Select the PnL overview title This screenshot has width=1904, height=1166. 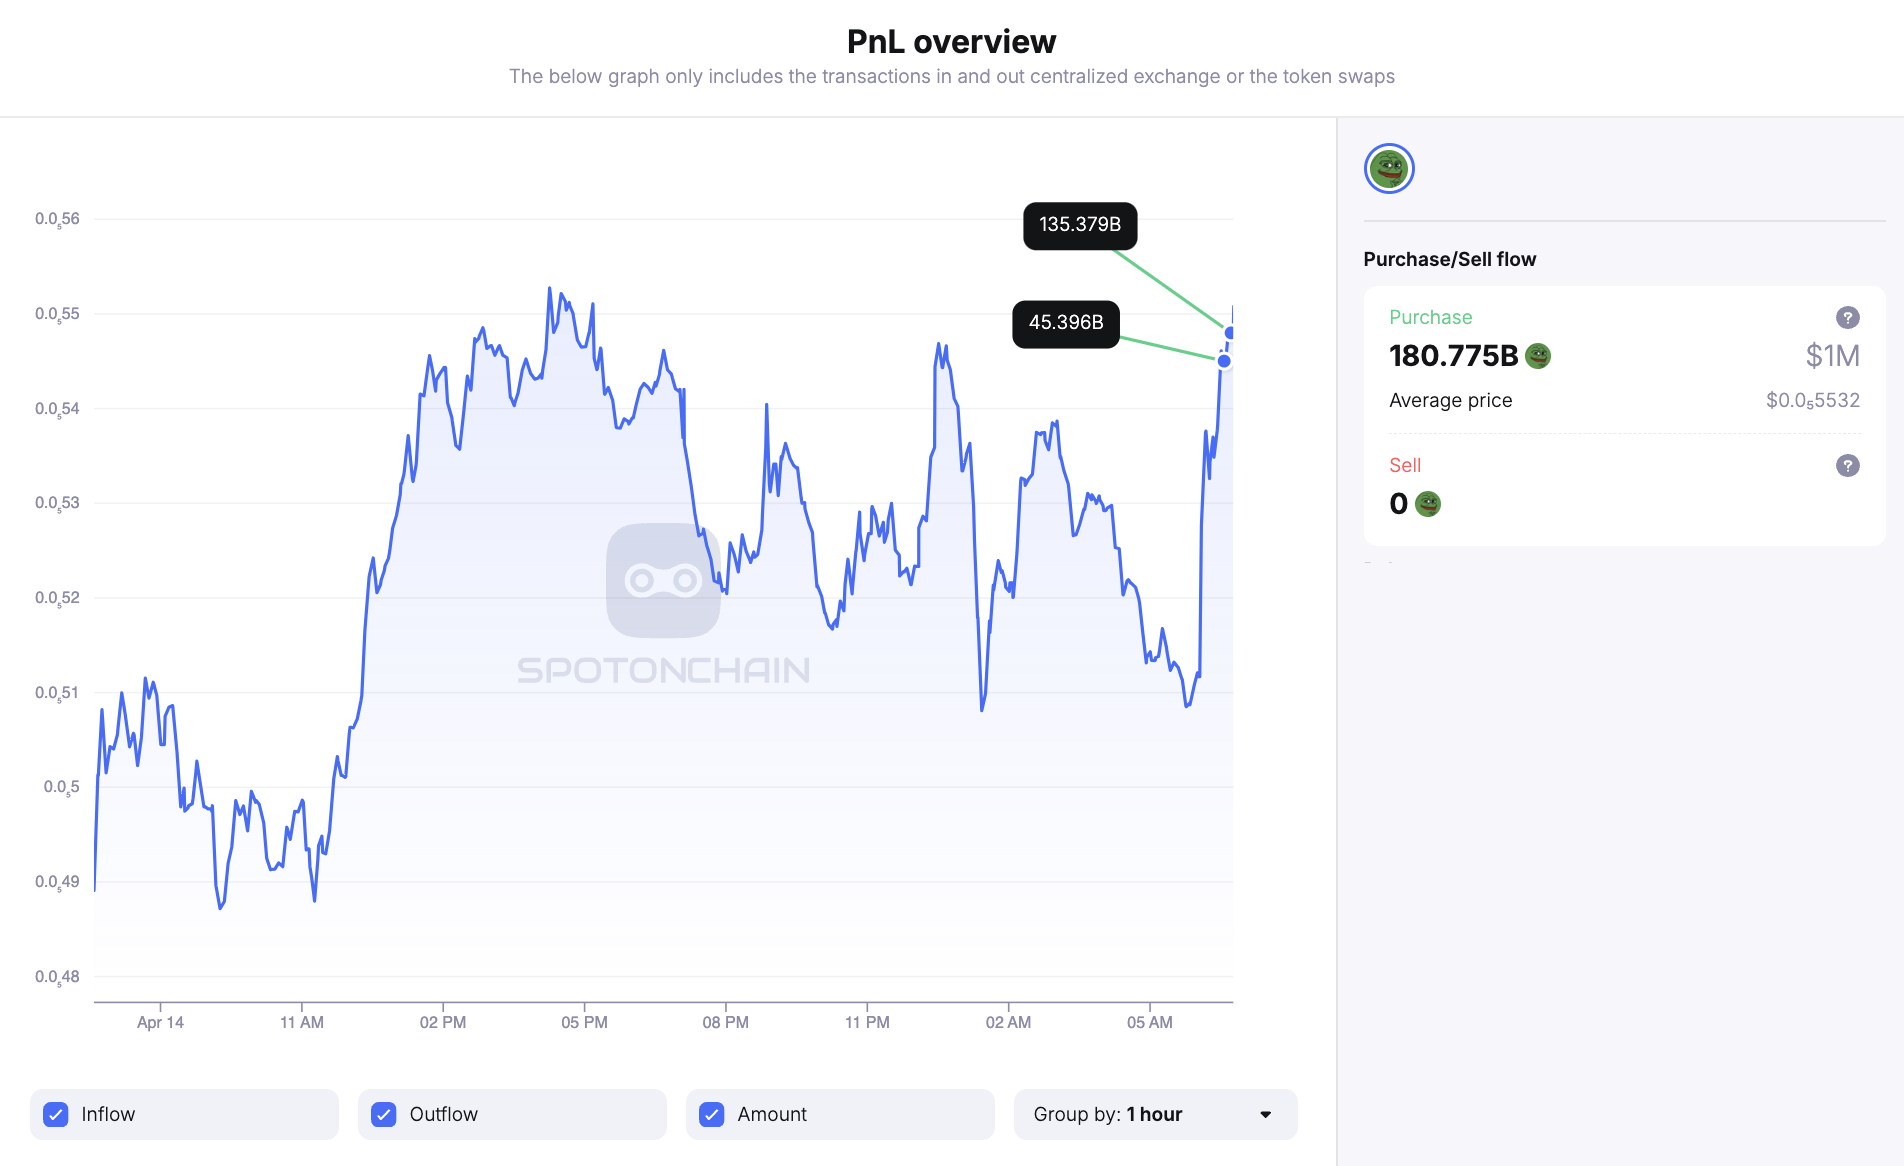coord(951,41)
